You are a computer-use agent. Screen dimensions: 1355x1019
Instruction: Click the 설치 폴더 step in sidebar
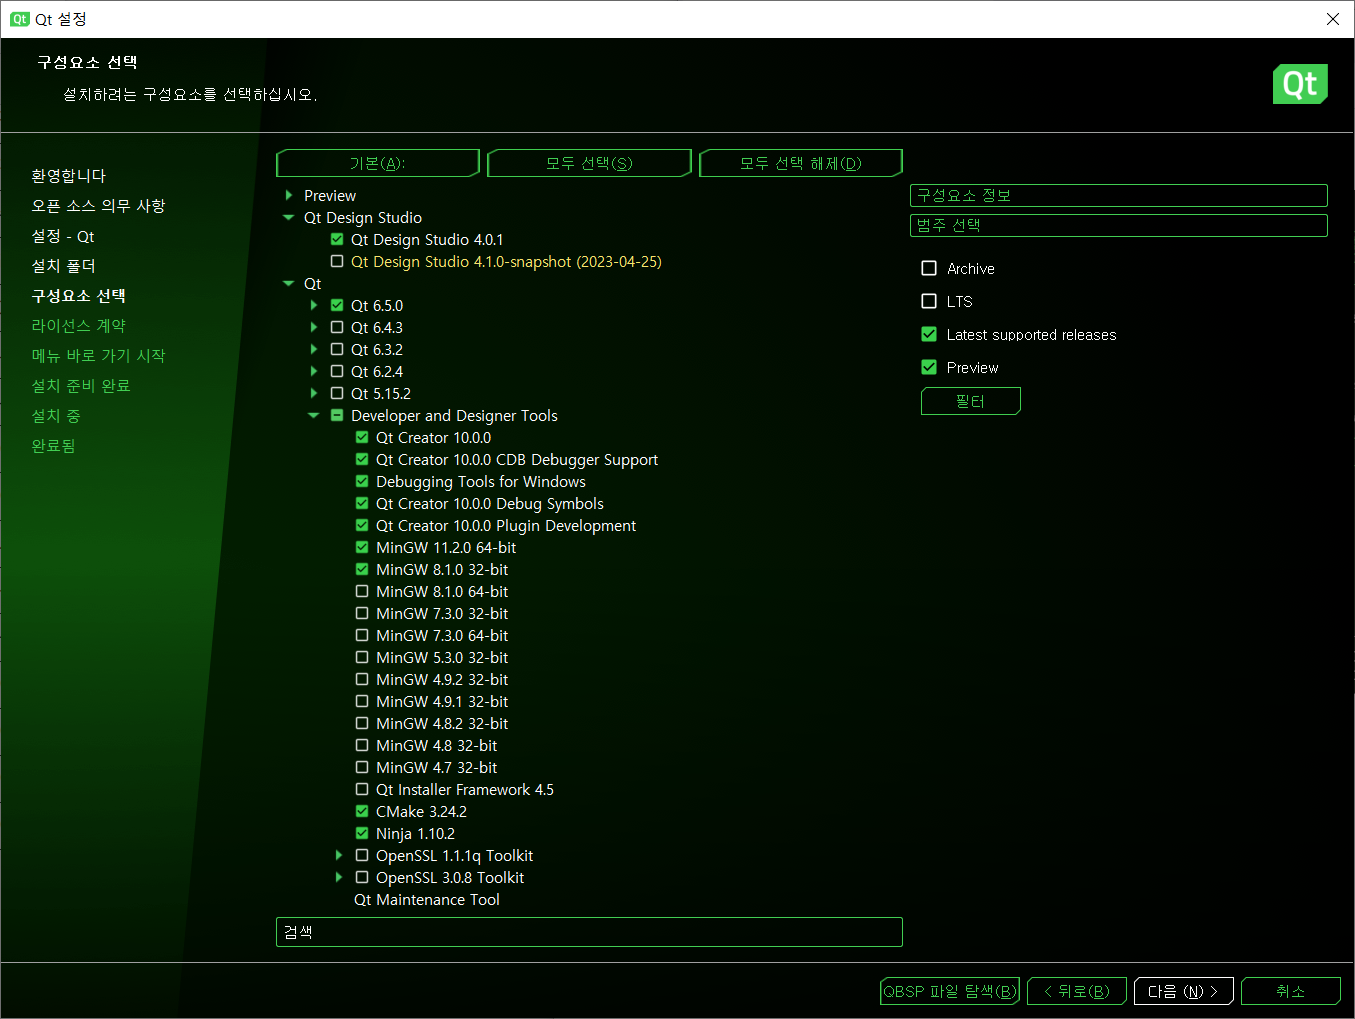pos(63,266)
